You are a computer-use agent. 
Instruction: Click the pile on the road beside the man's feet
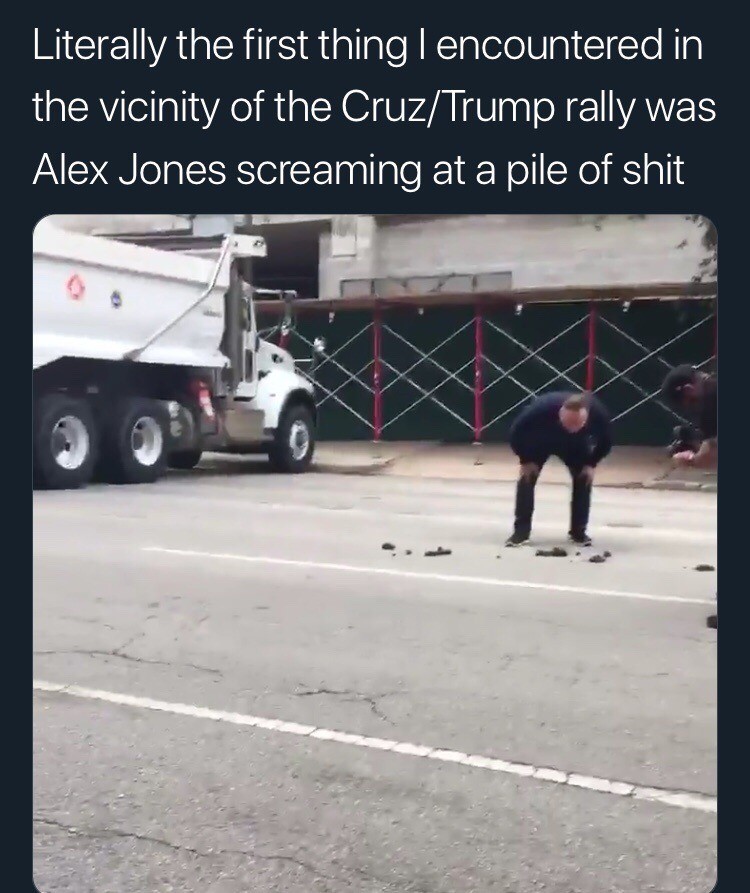click(x=551, y=551)
